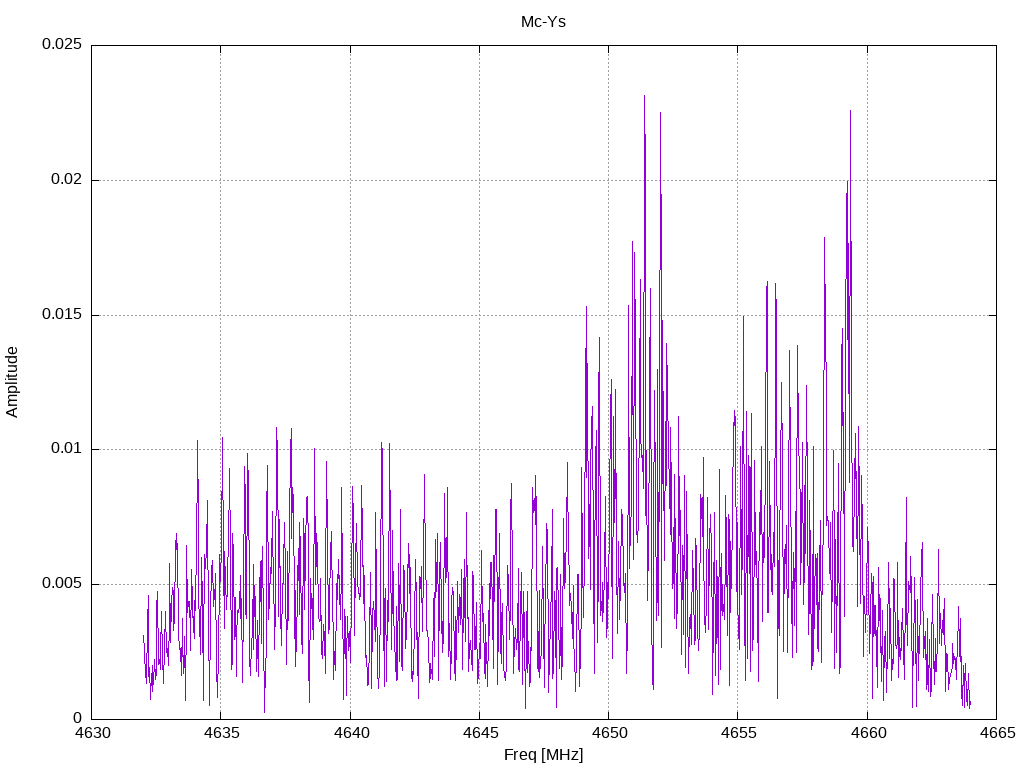Click the plot title Mc-Ys

point(543,22)
